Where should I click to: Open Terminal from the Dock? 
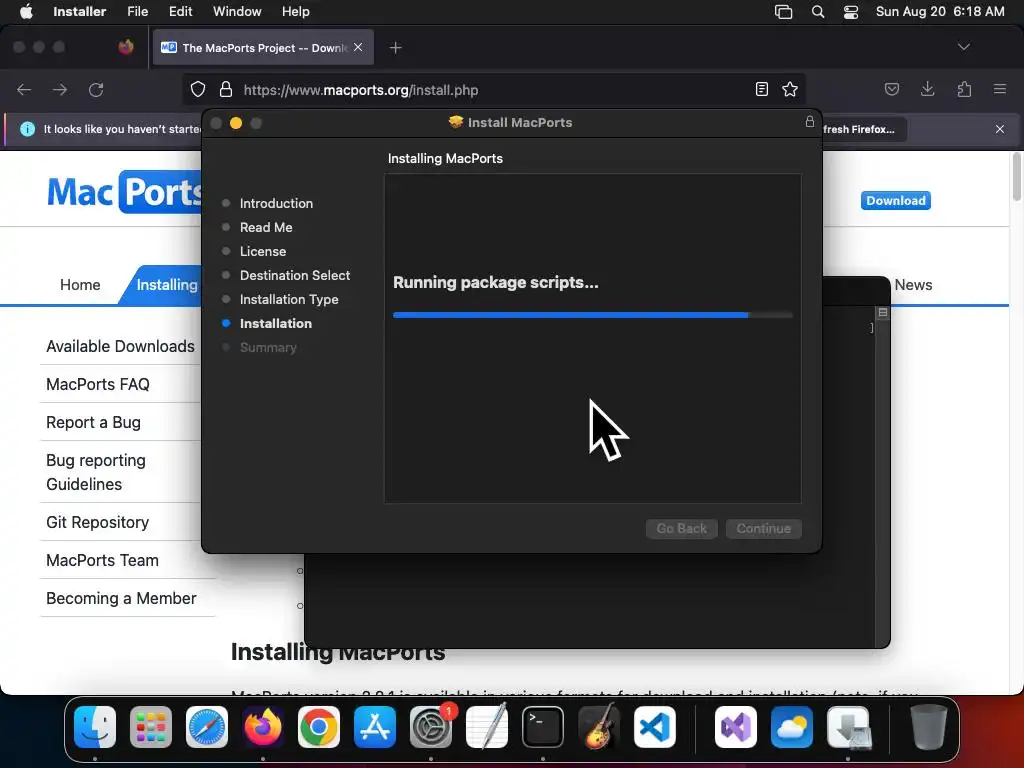pos(543,727)
